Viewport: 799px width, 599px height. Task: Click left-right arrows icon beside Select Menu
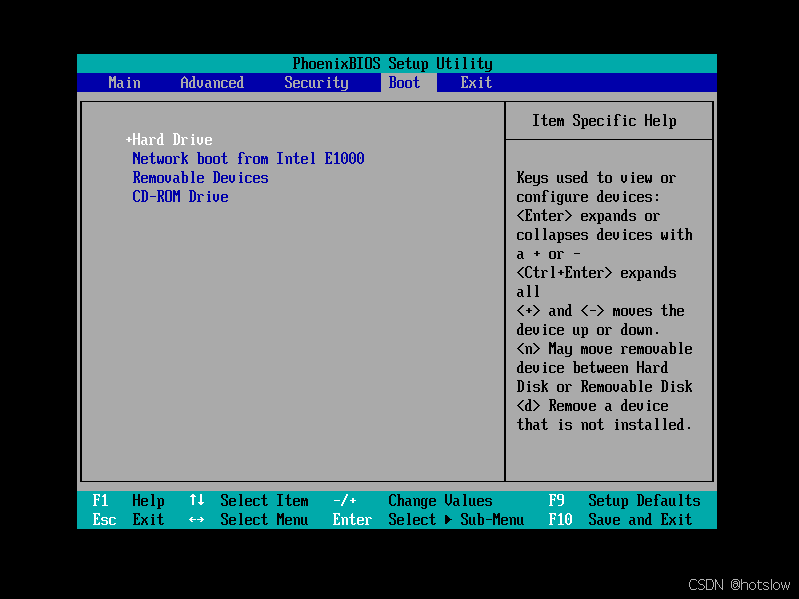[x=197, y=520]
